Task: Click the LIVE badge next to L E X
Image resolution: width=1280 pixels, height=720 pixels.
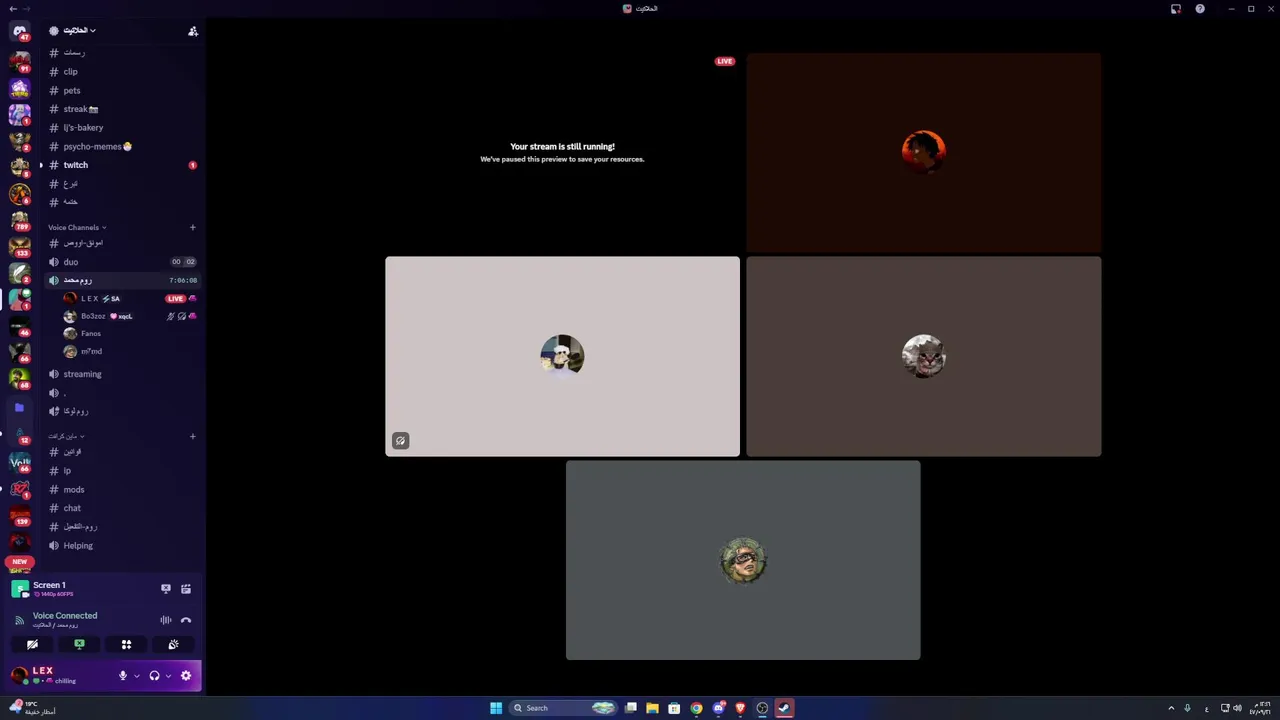Action: pyautogui.click(x=175, y=298)
